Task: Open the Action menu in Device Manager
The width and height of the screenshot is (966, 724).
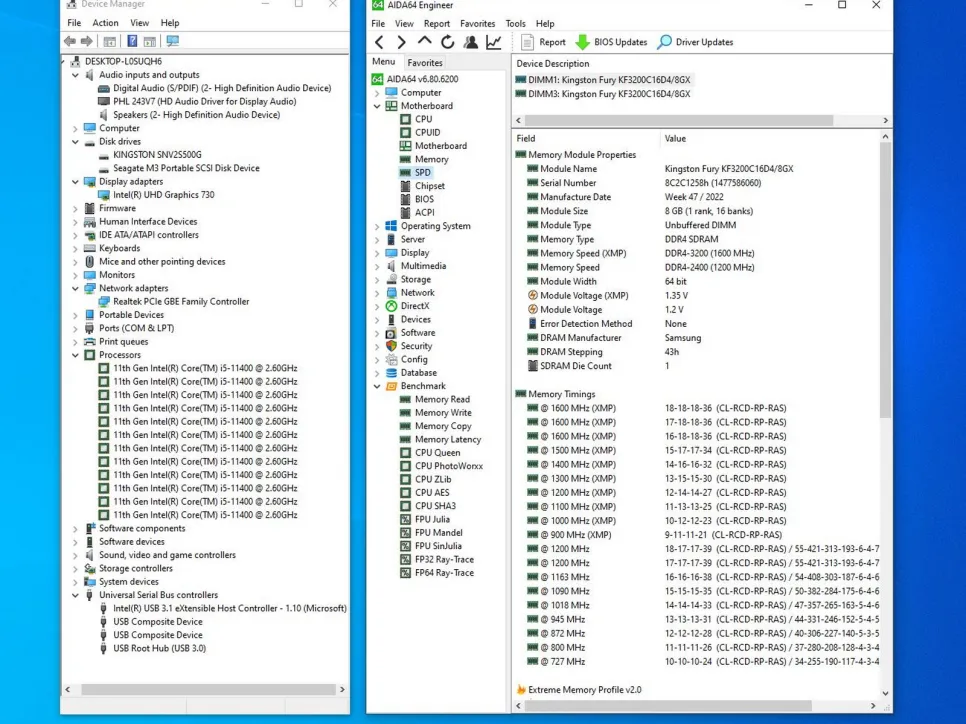Action: point(105,23)
